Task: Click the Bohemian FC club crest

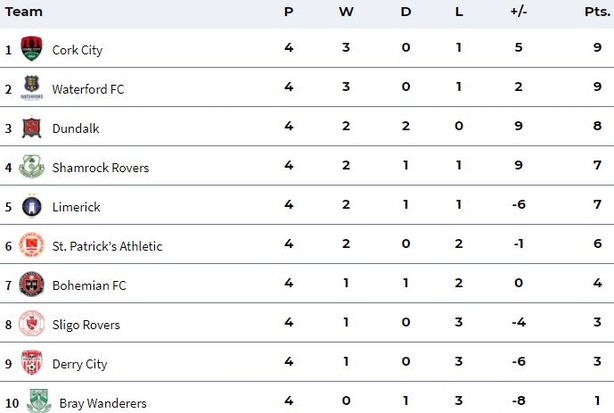Action: coord(32,284)
